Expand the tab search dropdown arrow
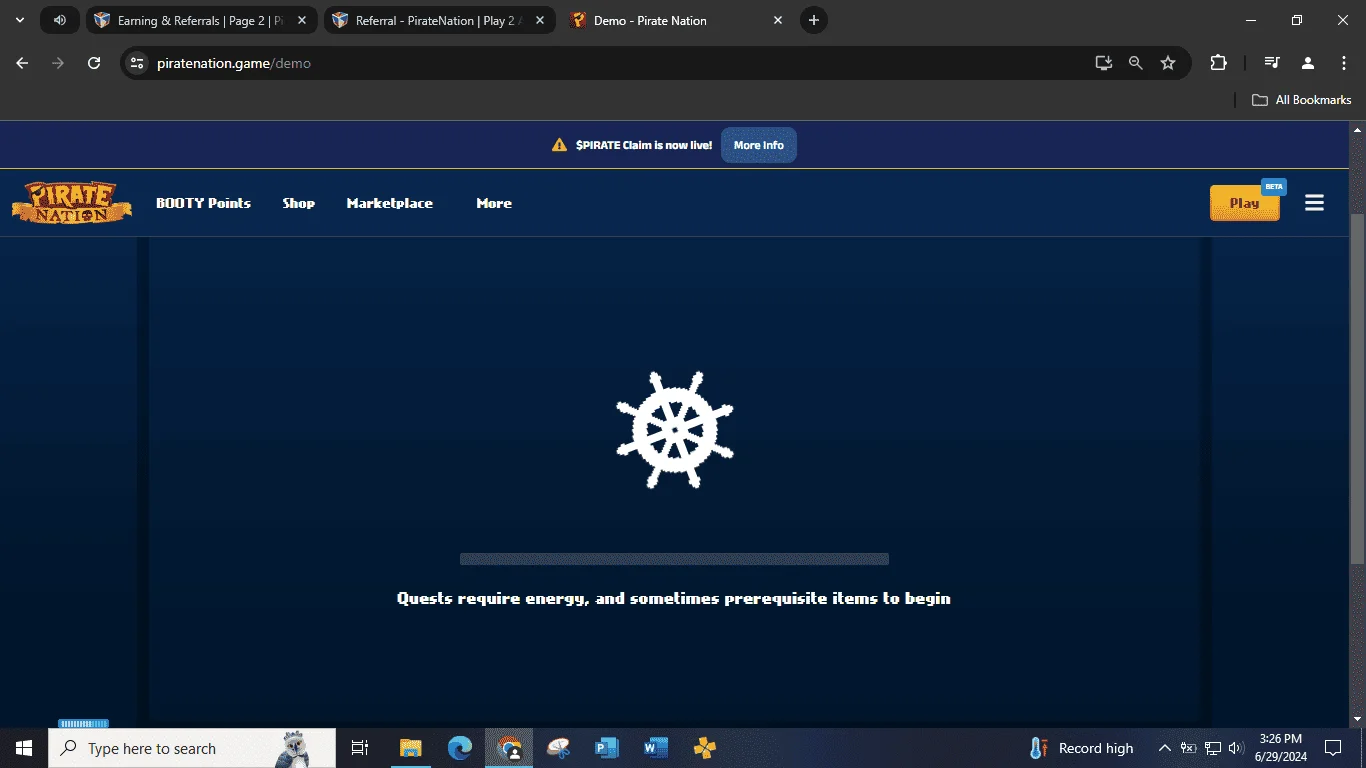The height and width of the screenshot is (768, 1366). [19, 20]
